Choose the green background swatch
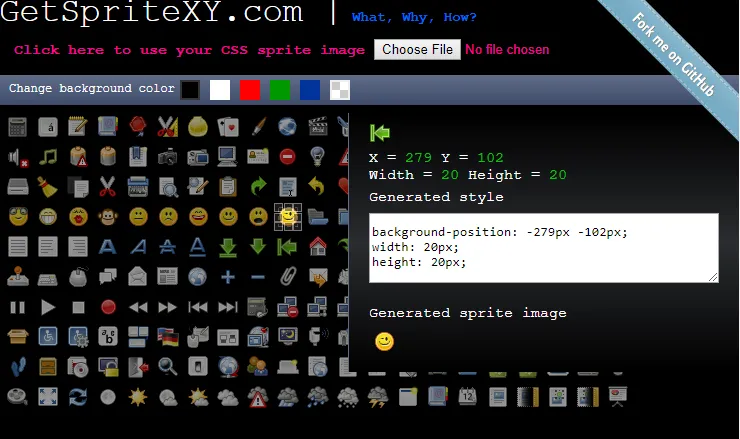 (280, 90)
